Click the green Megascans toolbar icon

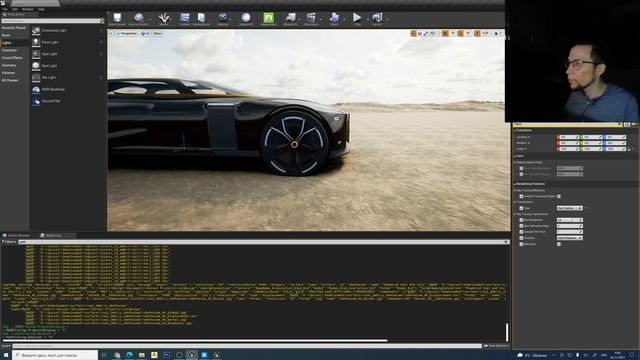coord(268,18)
